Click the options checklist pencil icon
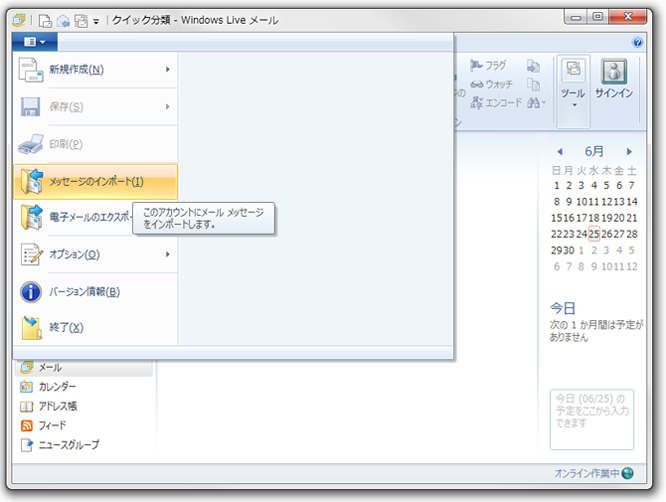Screen dimensions: 666x502 31,254
